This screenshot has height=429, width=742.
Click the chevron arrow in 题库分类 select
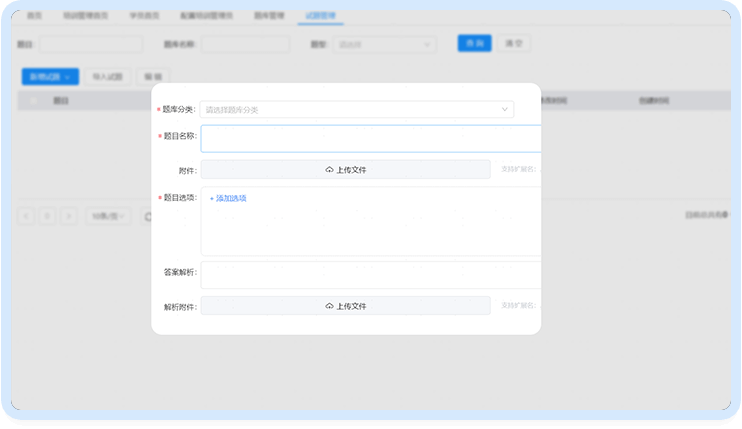click(505, 109)
